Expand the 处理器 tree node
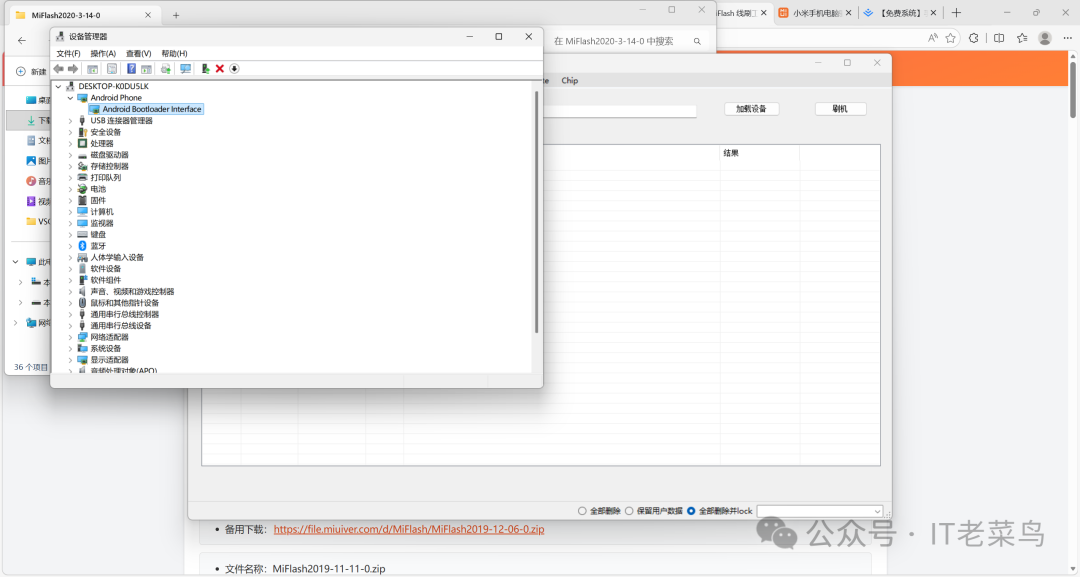The width and height of the screenshot is (1080, 577). pyautogui.click(x=72, y=142)
